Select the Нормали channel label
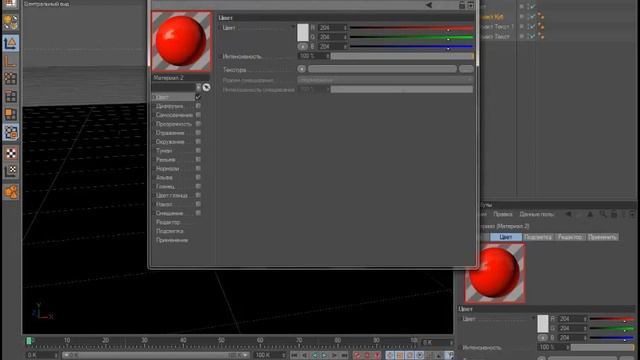The width and height of the screenshot is (640, 360). (x=167, y=169)
